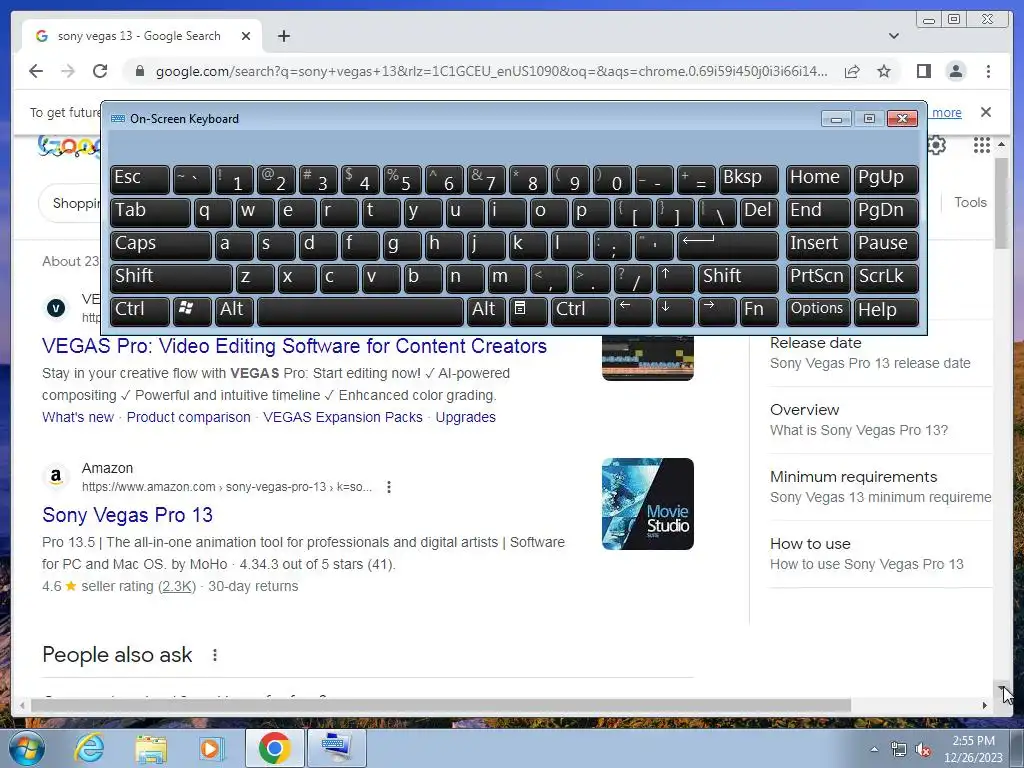Toggle left Ctrl key on keyboard
The height and width of the screenshot is (768, 1024).
140,310
